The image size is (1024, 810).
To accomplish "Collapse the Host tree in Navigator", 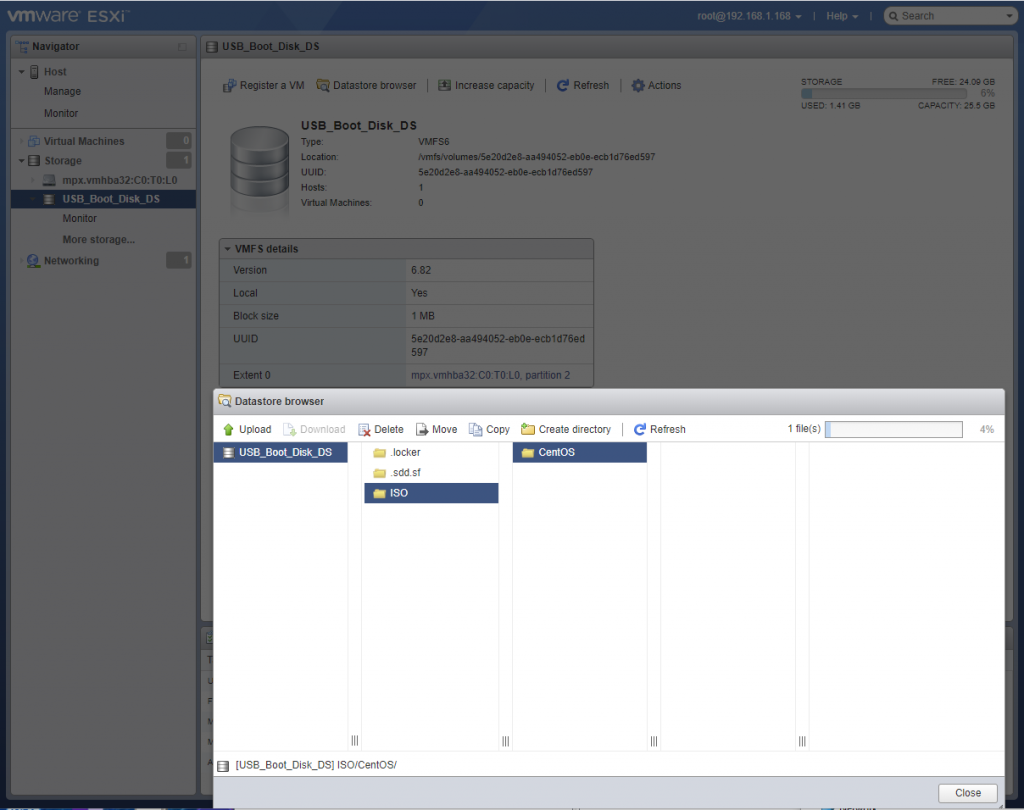I will 22,72.
